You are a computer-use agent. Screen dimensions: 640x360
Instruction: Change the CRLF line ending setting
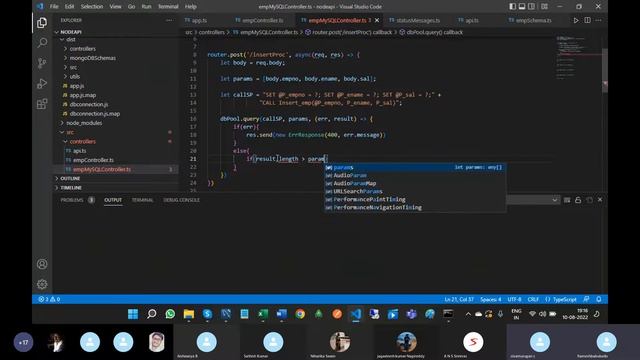[533, 299]
